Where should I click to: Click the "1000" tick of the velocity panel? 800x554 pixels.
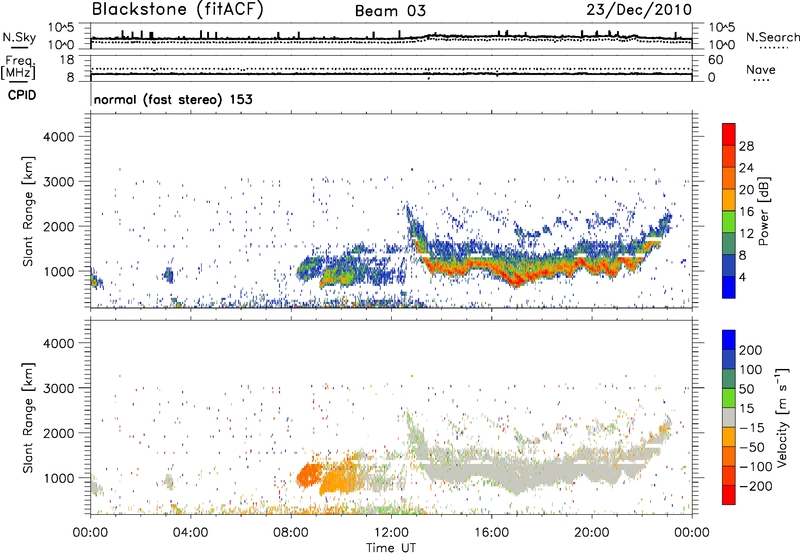[58, 478]
